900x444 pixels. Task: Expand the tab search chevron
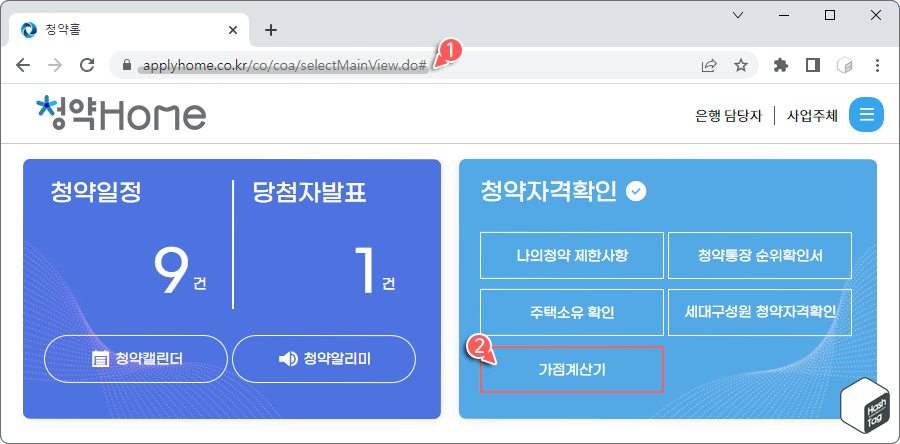739,15
